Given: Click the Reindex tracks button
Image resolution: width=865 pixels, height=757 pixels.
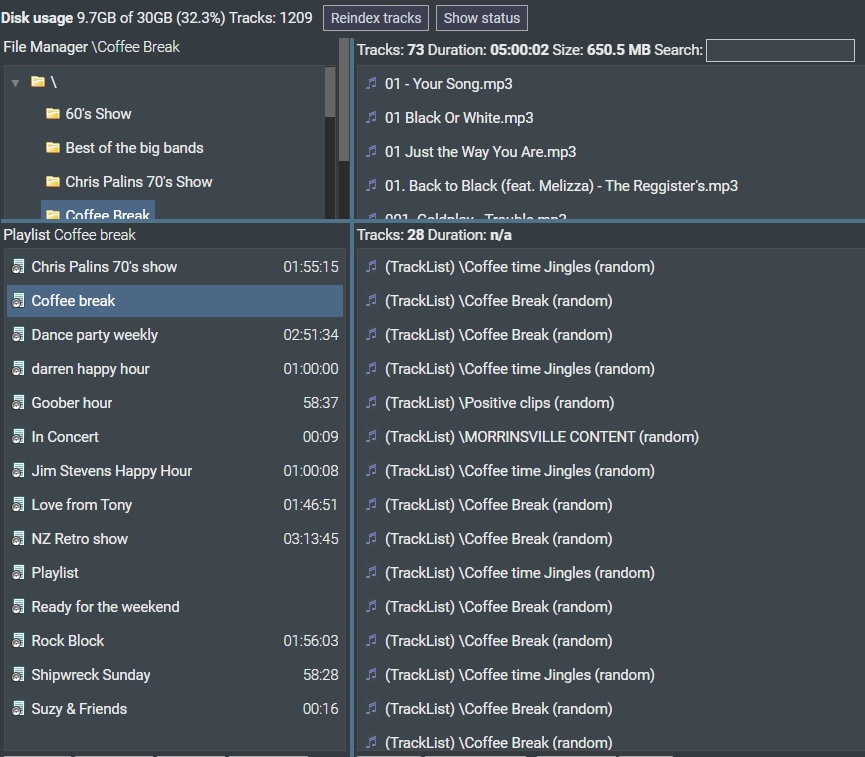Looking at the screenshot, I should [x=377, y=18].
